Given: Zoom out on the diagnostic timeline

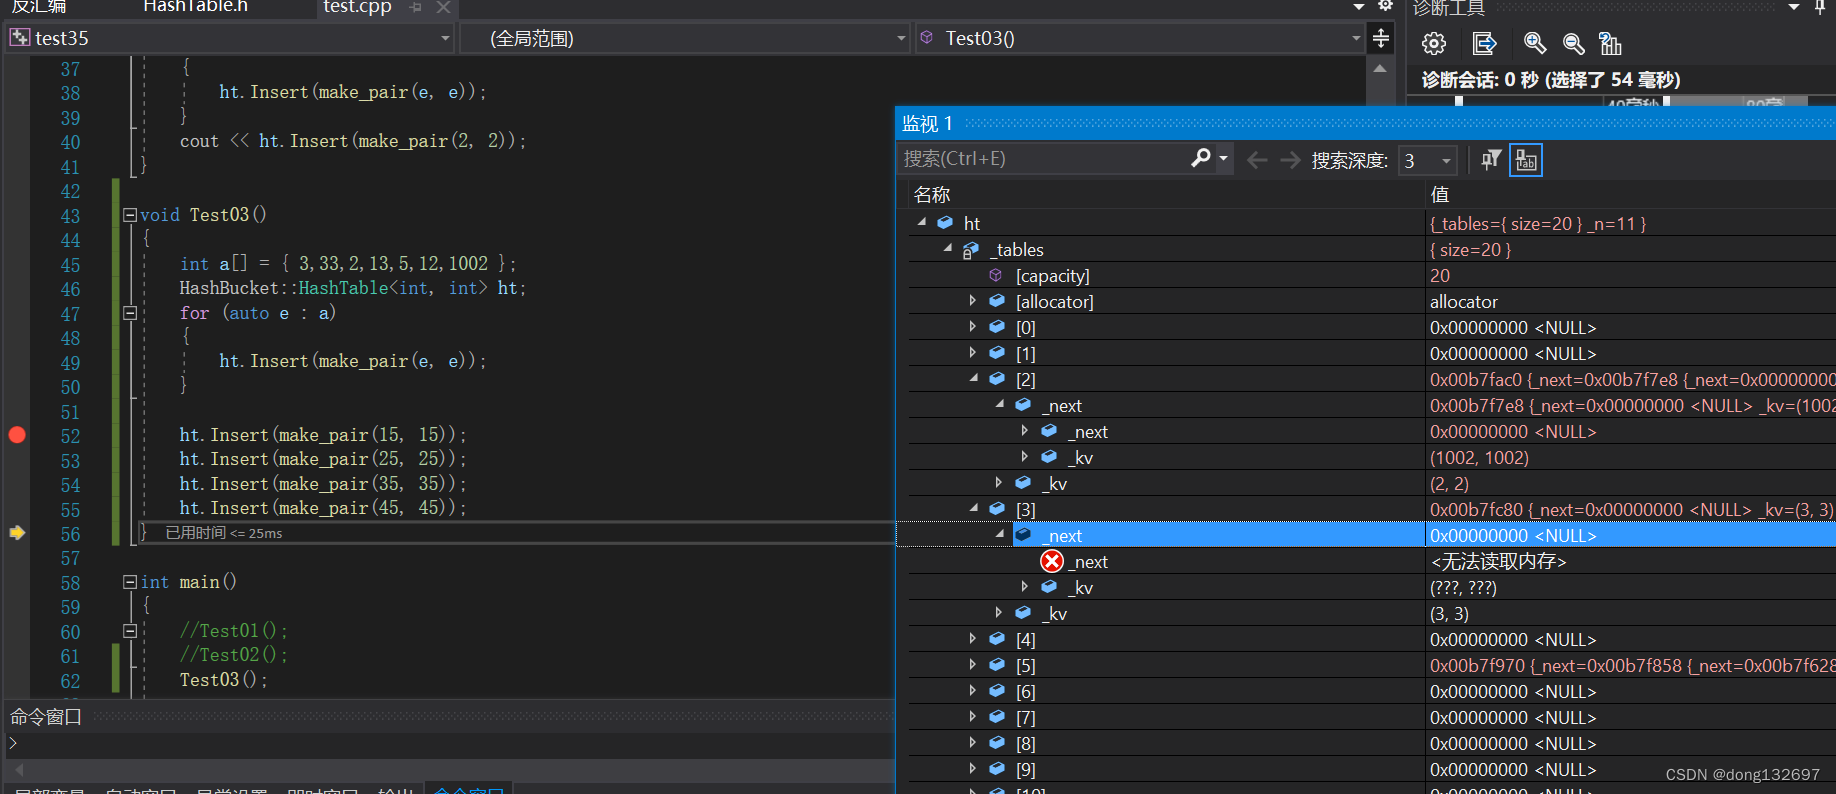Looking at the screenshot, I should point(1573,44).
